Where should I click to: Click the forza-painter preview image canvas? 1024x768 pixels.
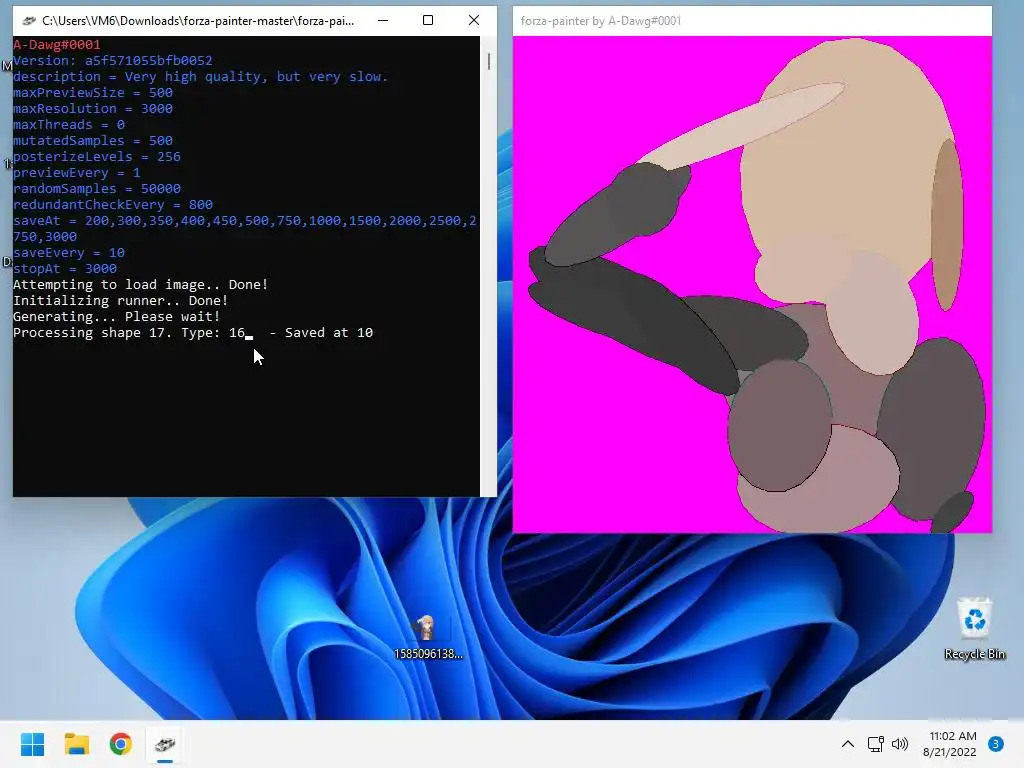click(752, 284)
